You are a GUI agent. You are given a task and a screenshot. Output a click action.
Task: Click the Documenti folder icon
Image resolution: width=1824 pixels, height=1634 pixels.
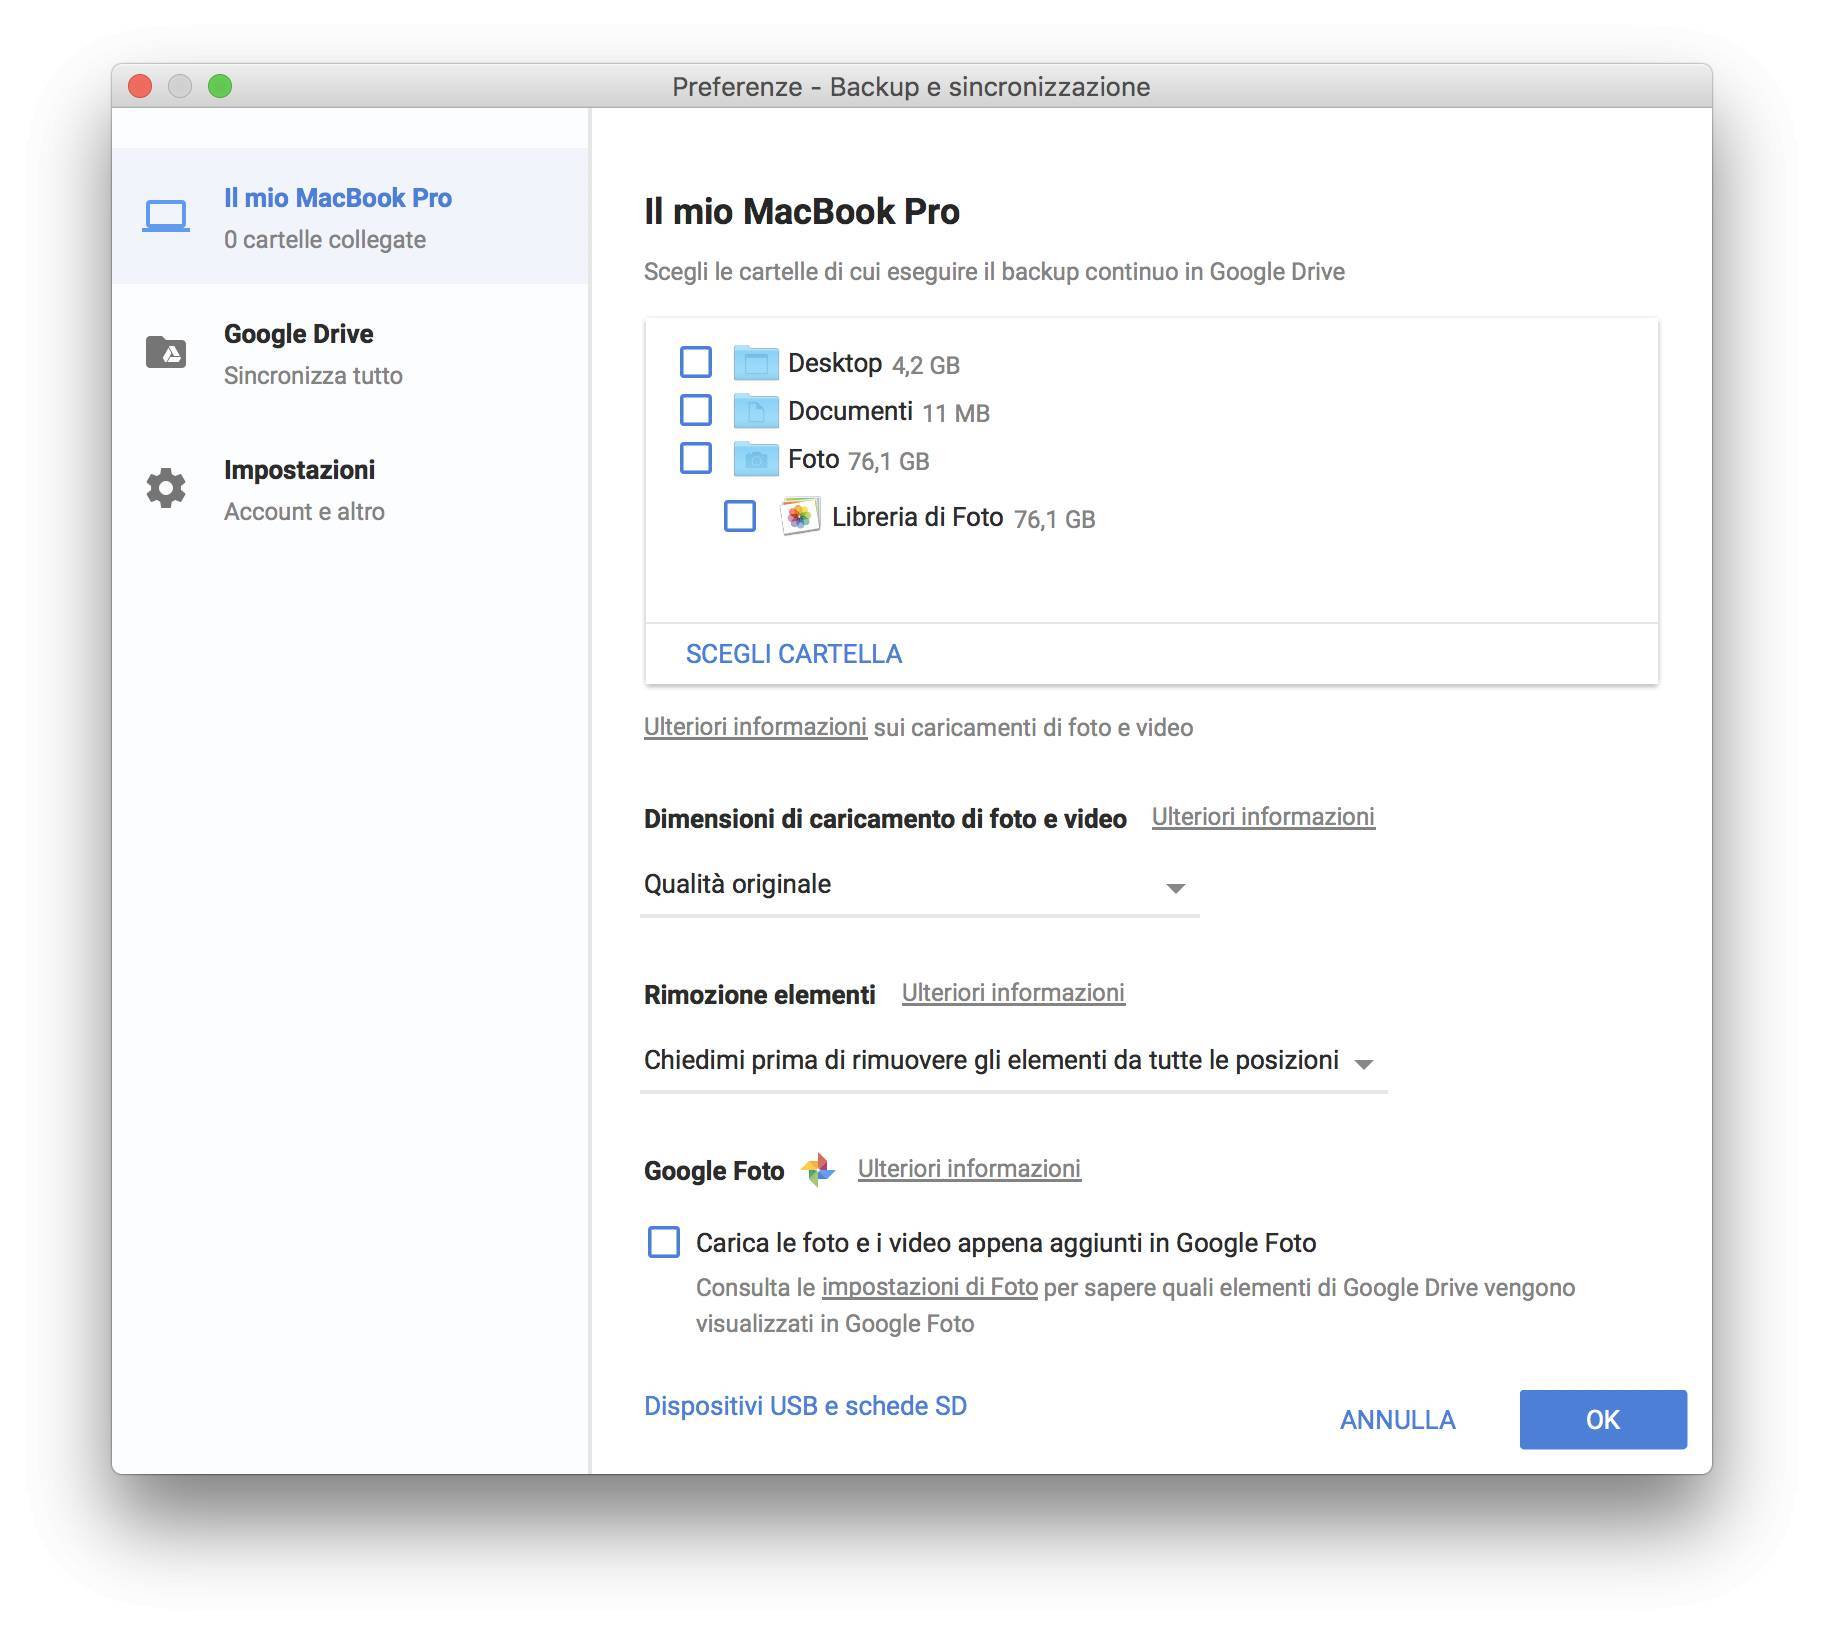click(756, 410)
